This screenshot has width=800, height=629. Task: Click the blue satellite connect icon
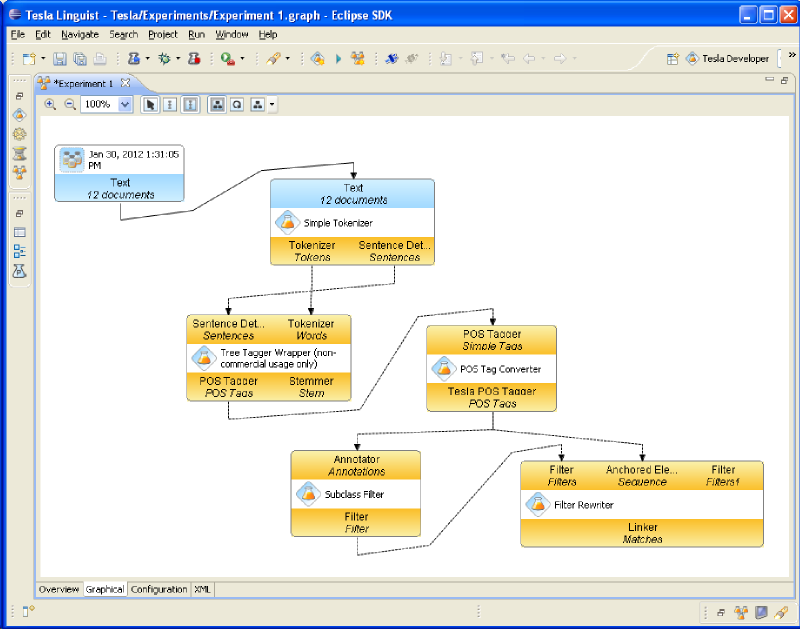(391, 59)
